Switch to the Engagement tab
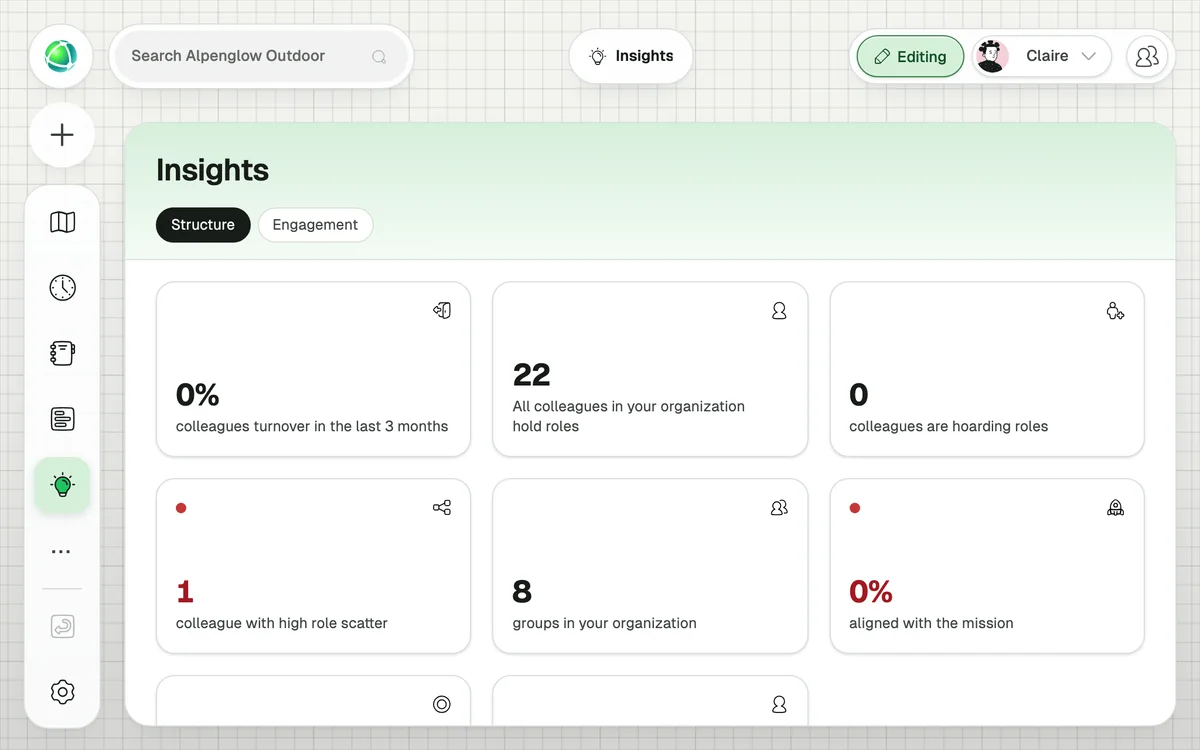 (x=315, y=225)
